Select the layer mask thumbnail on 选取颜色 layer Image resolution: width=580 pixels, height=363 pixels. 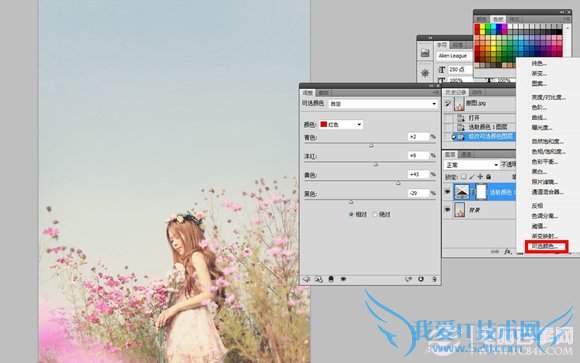point(481,192)
